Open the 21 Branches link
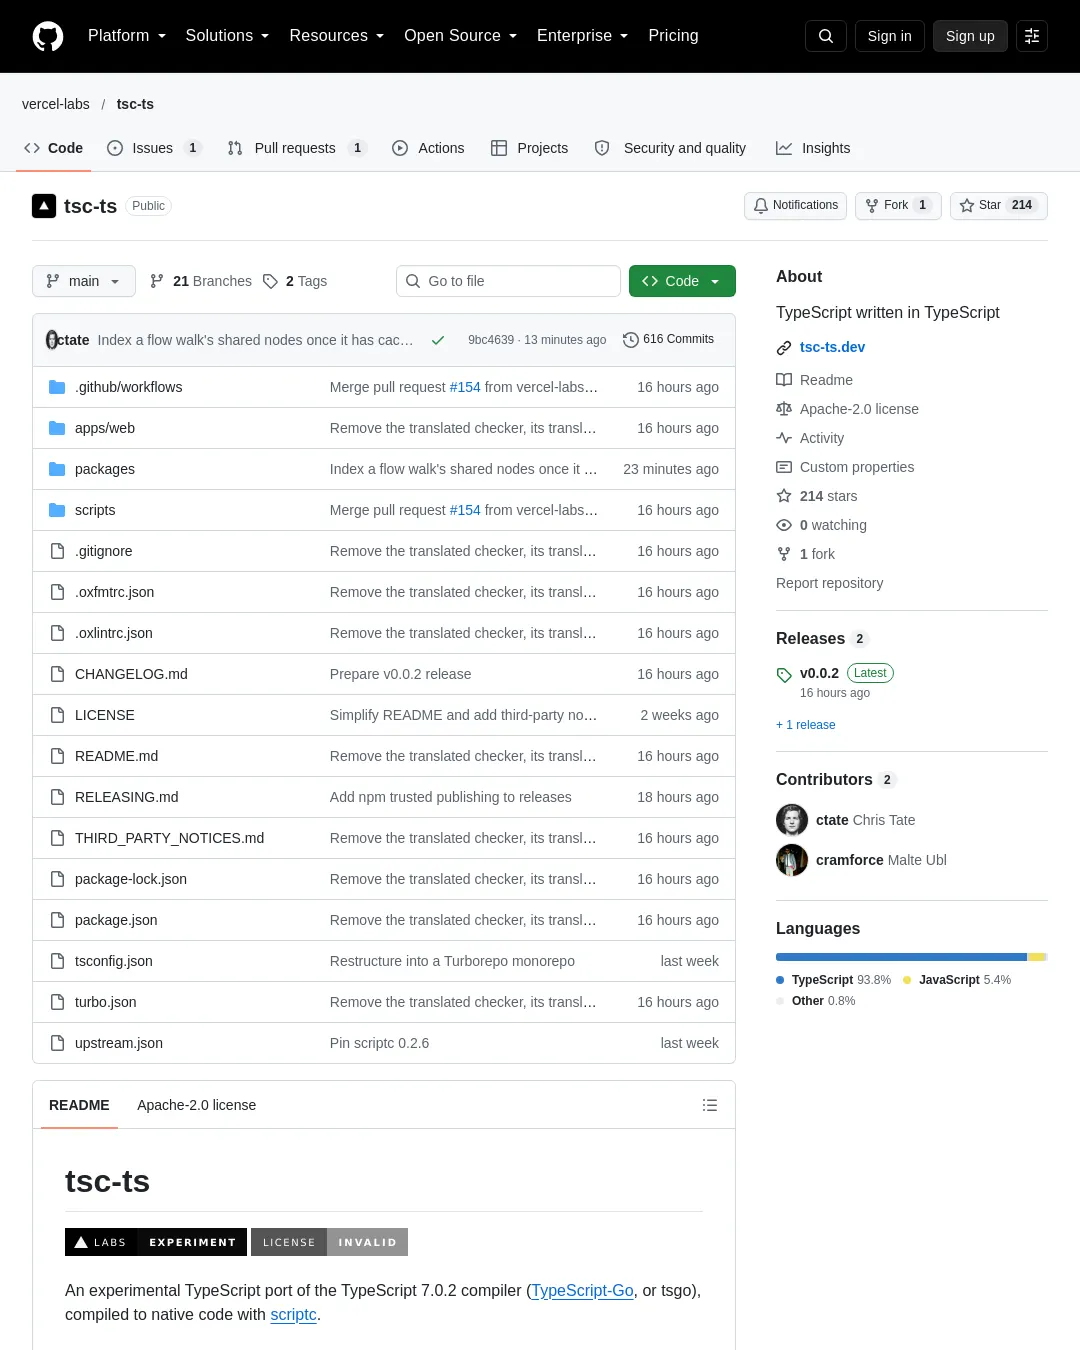Image resolution: width=1080 pixels, height=1350 pixels. click(x=201, y=281)
